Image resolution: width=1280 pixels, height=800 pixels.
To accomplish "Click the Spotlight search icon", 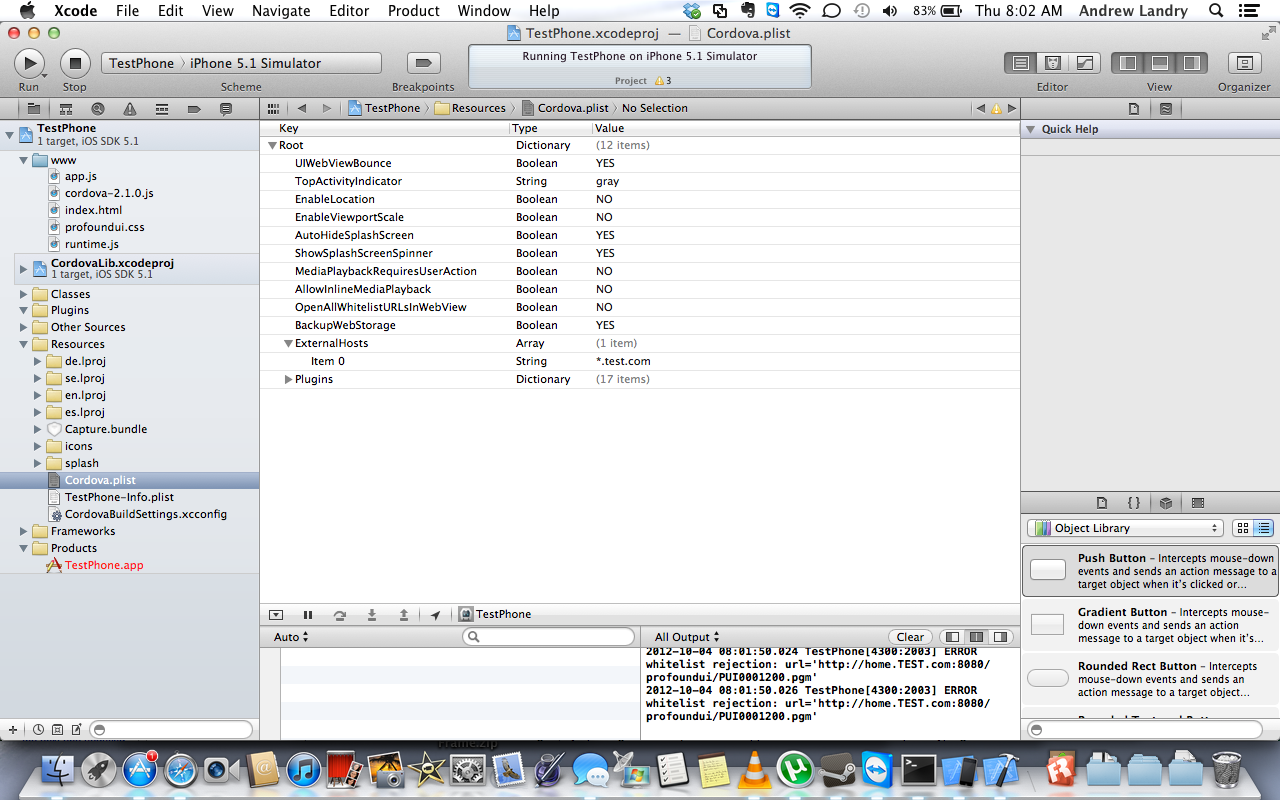I will click(x=1216, y=11).
